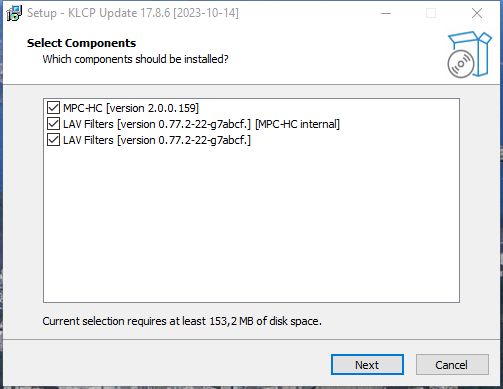Close the KLCP Update setup window
The height and width of the screenshot is (389, 503).
point(477,13)
